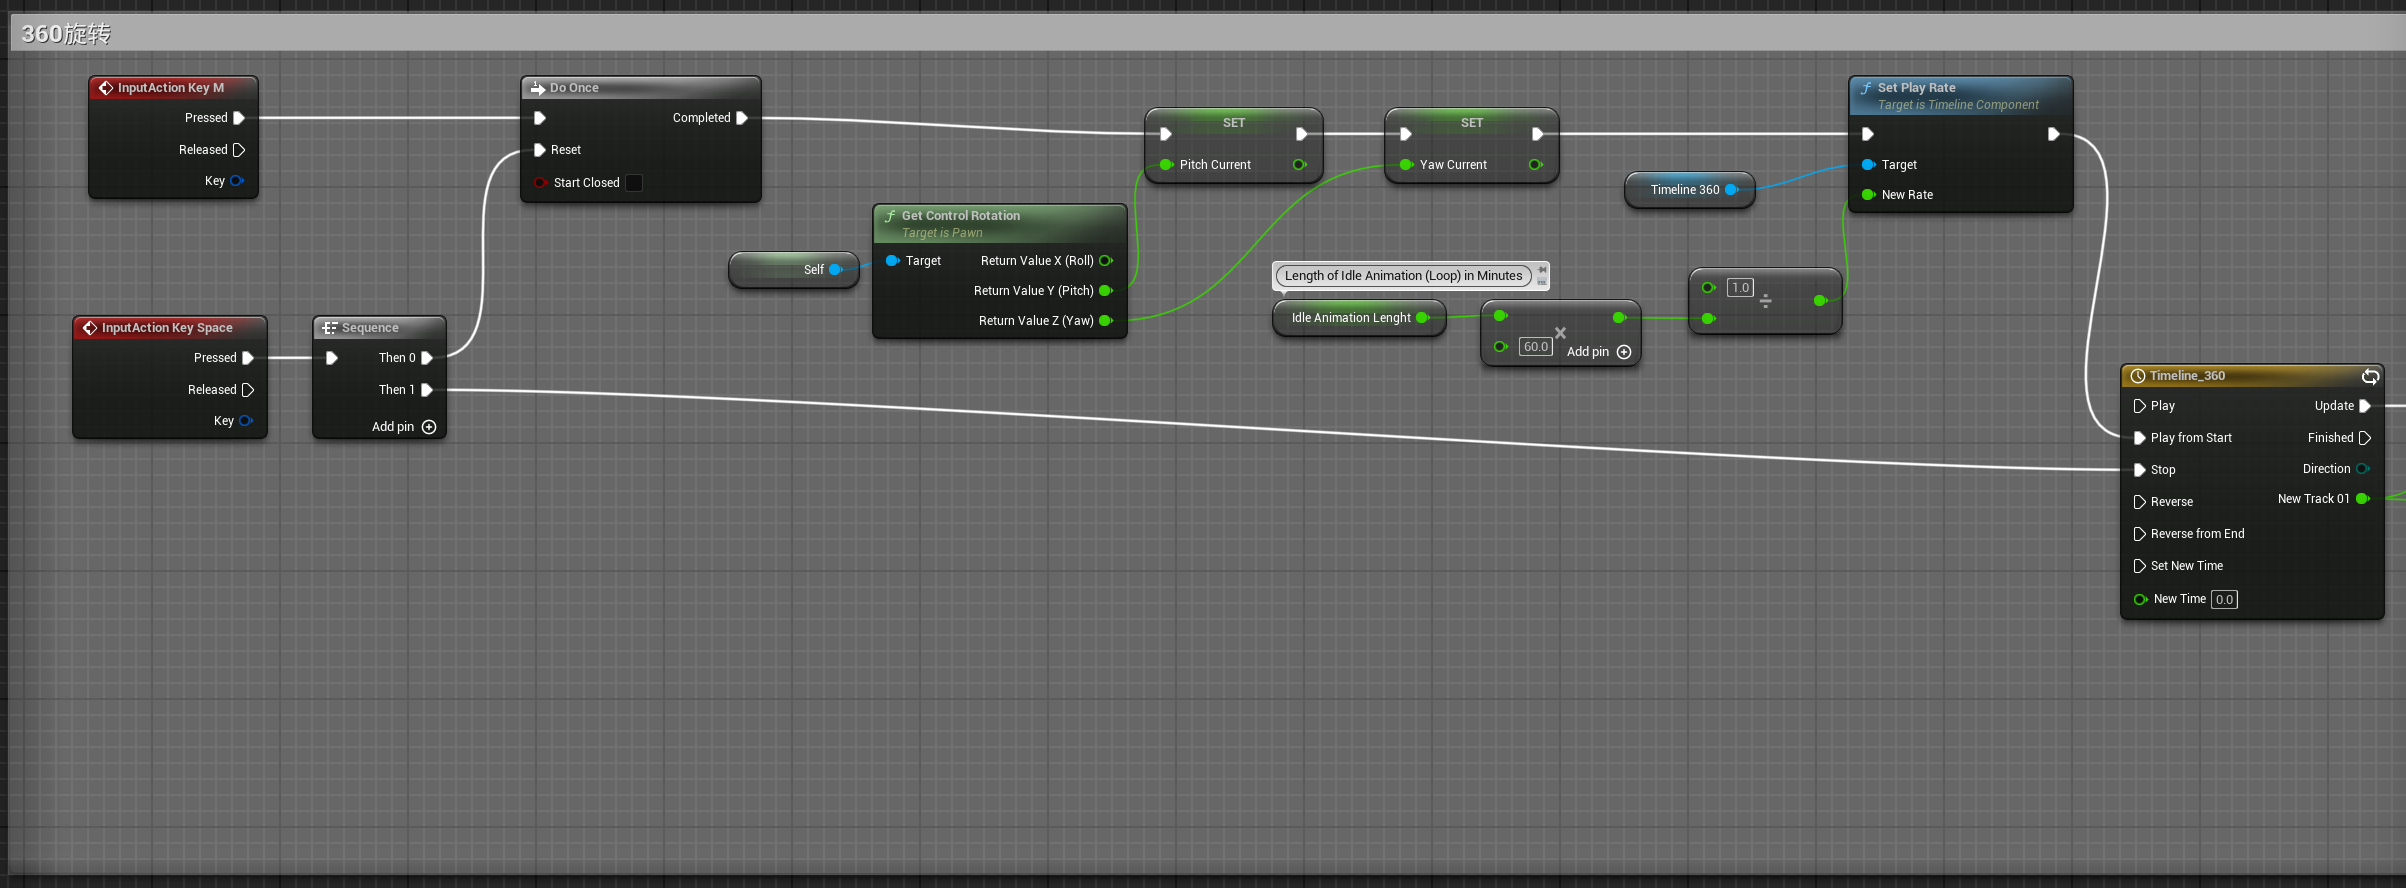Screen dimensions: 2406x888
Task: Click Return Value X (Roll) output pin
Action: point(1106,261)
